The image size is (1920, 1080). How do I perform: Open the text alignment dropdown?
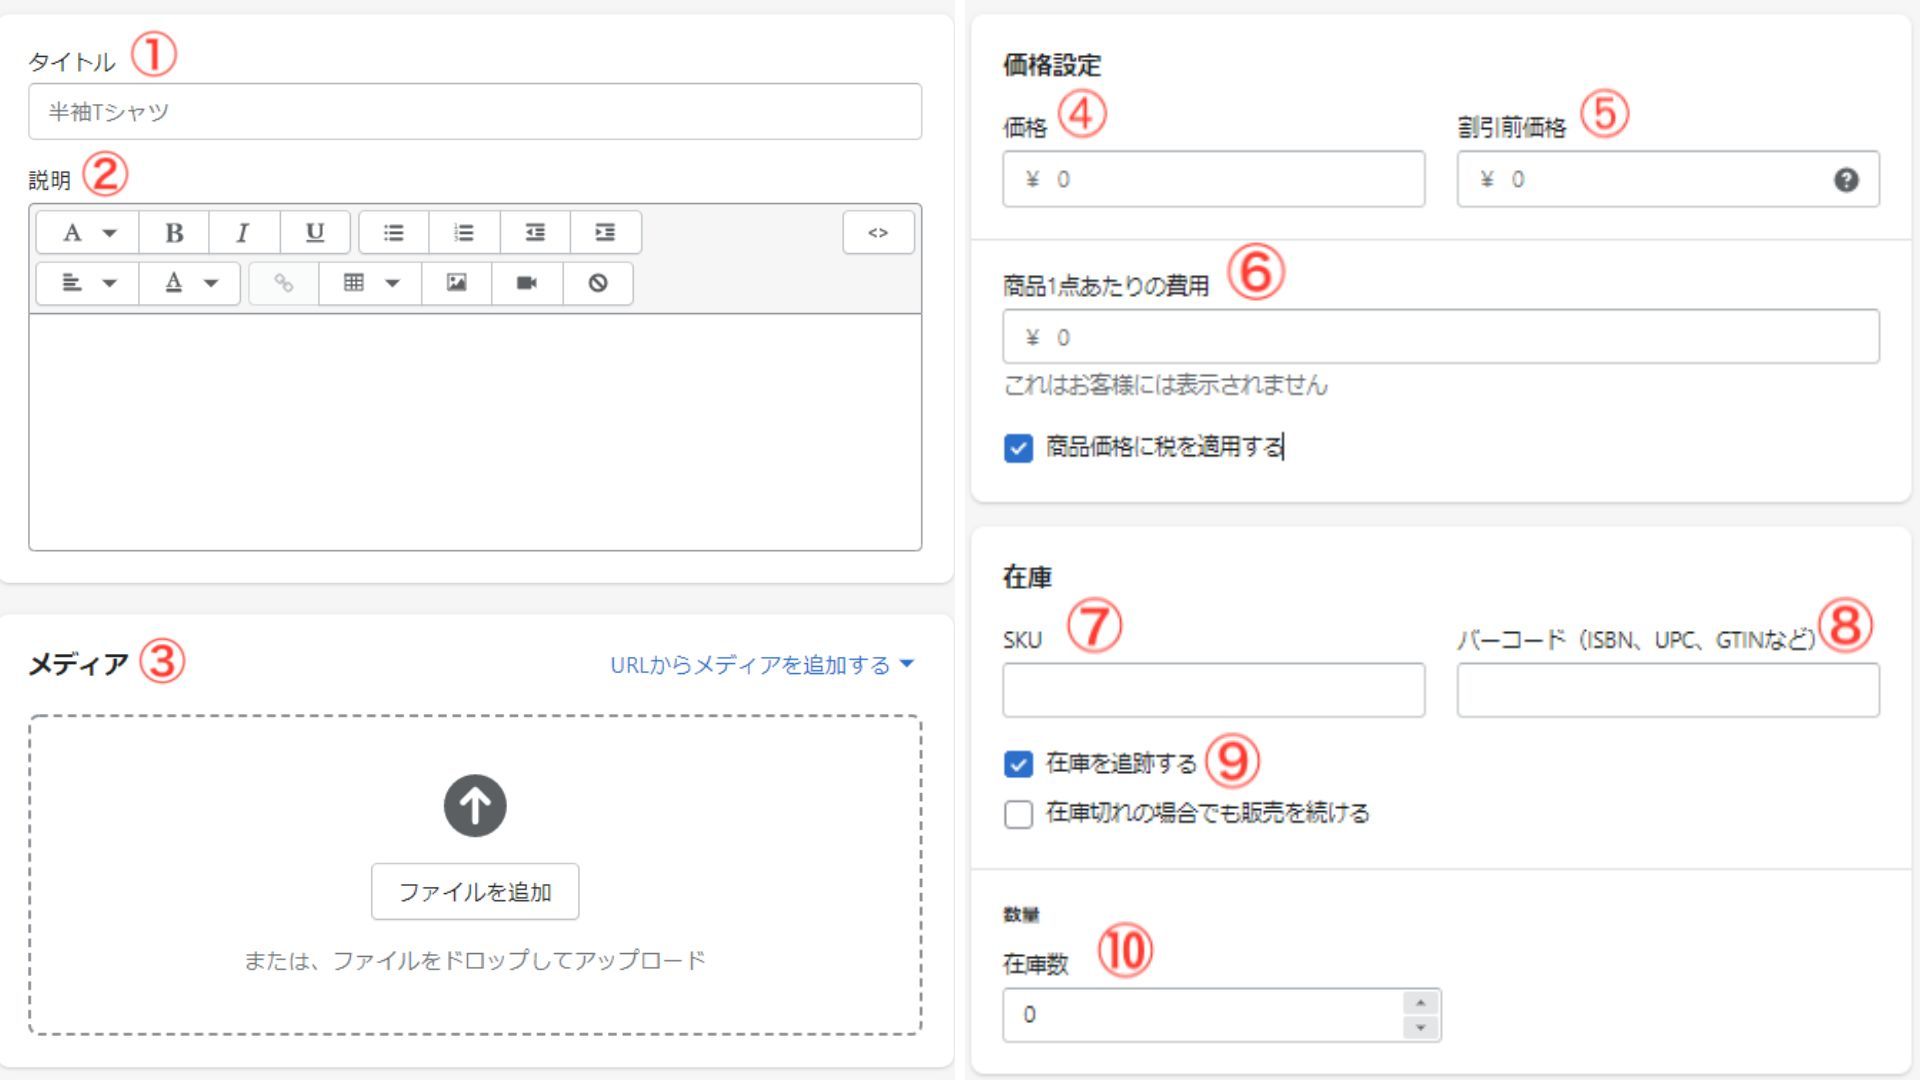(x=88, y=283)
